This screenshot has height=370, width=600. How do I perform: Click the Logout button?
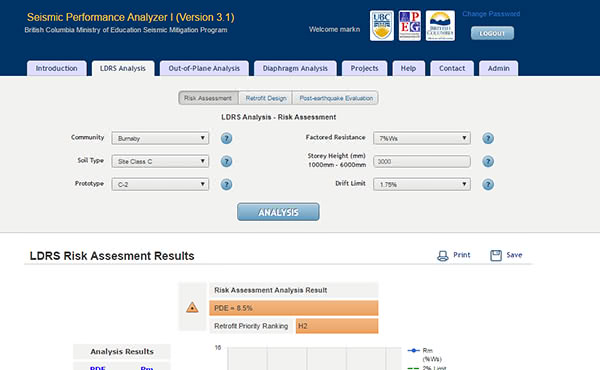[492, 33]
